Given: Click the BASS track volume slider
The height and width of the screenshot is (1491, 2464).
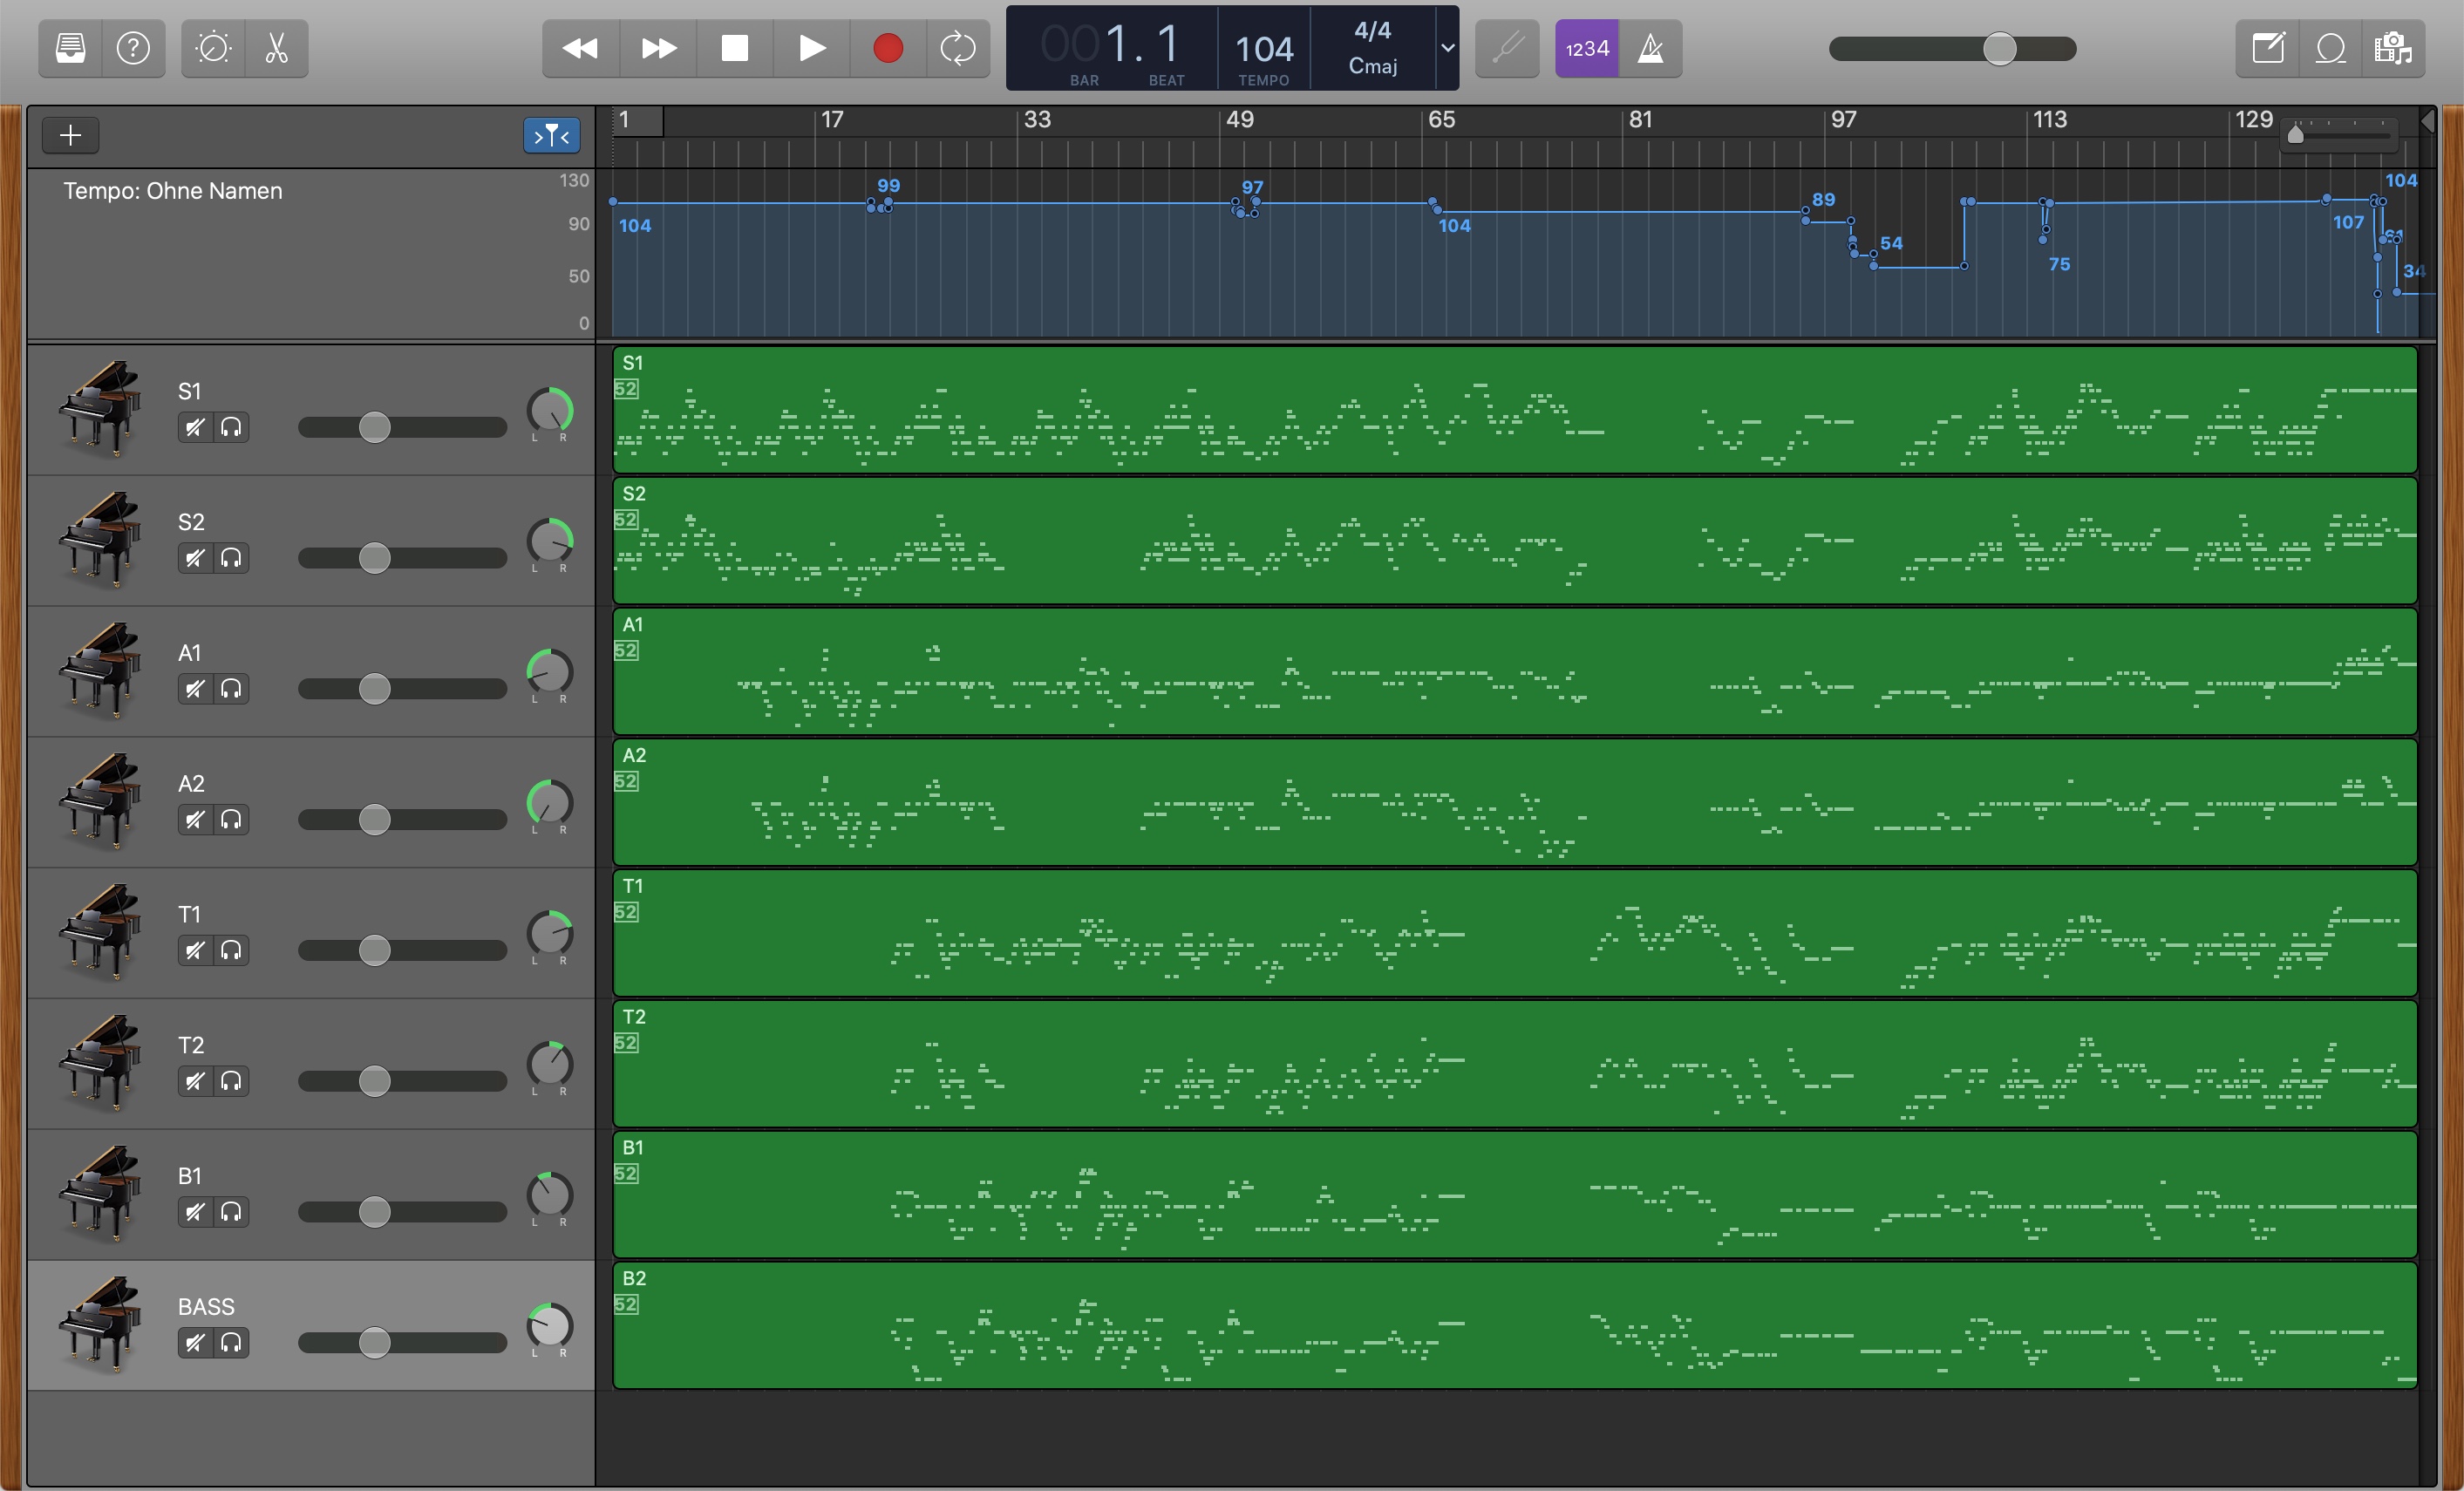Looking at the screenshot, I should tap(374, 1343).
